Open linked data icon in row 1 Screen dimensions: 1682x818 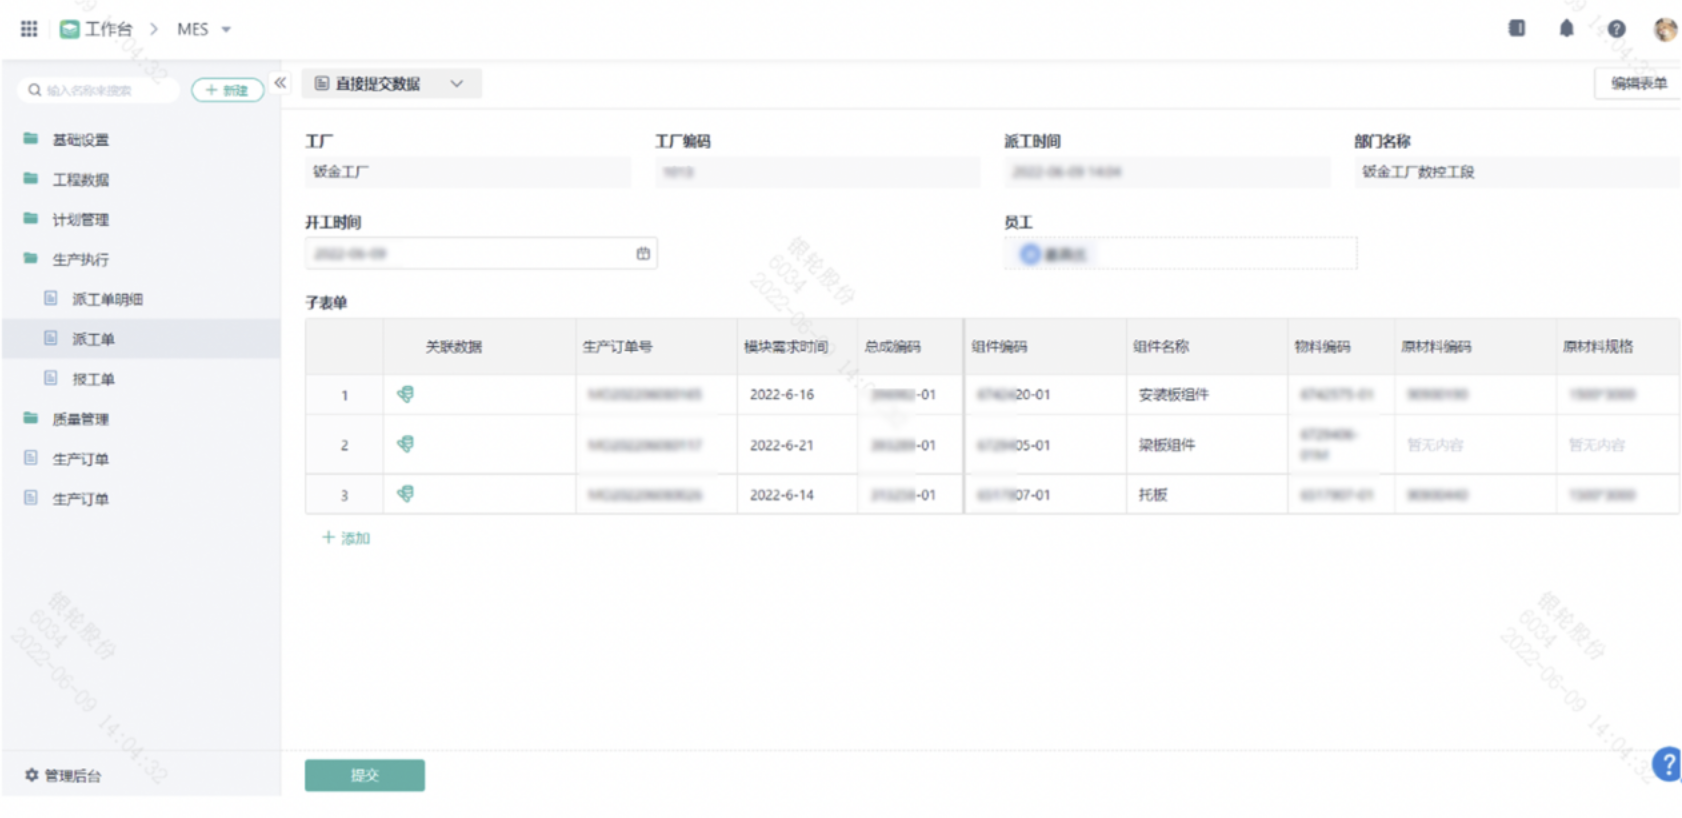tap(405, 394)
